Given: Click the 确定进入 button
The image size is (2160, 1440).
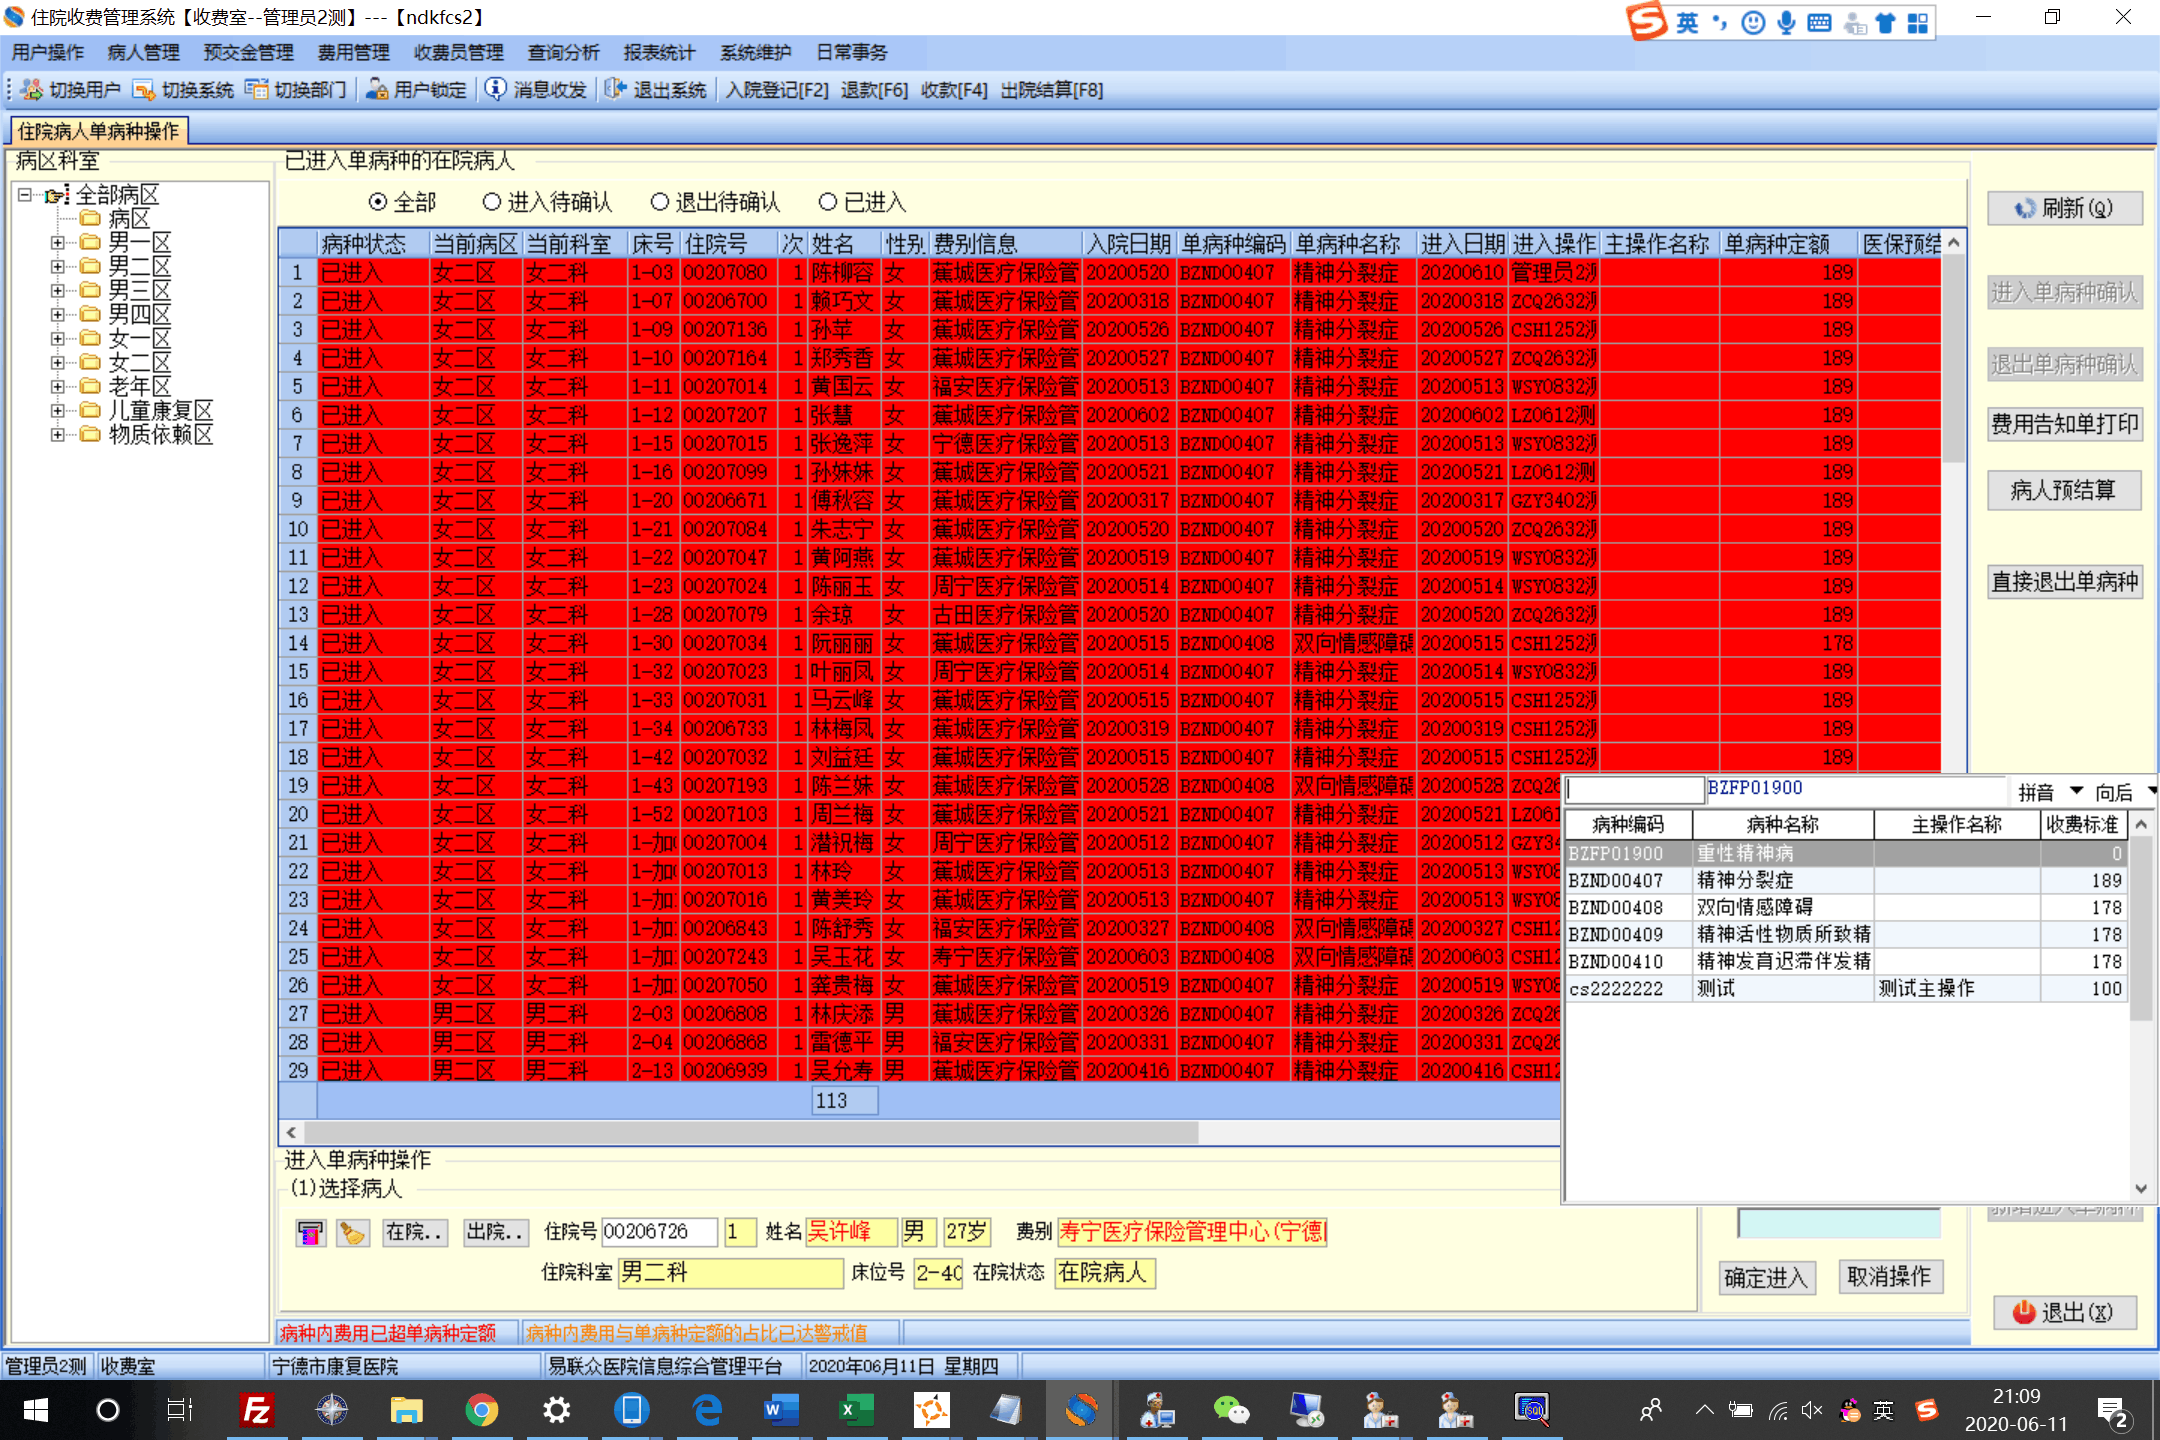Looking at the screenshot, I should pos(1766,1277).
